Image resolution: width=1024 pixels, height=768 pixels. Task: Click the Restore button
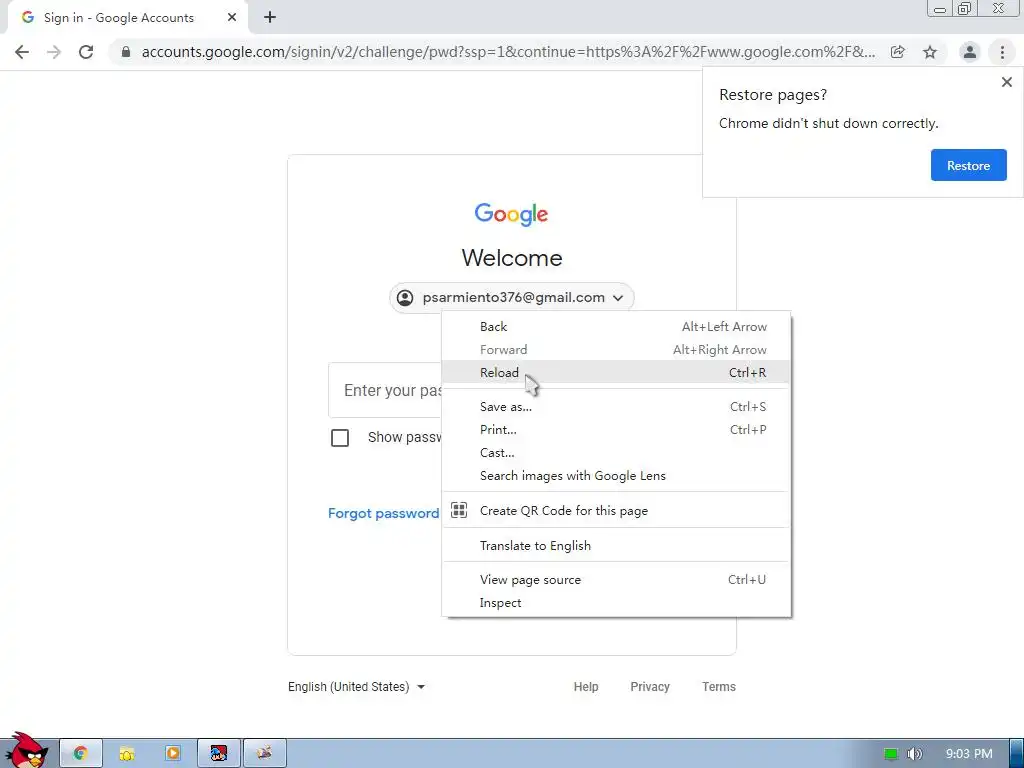(x=968, y=165)
